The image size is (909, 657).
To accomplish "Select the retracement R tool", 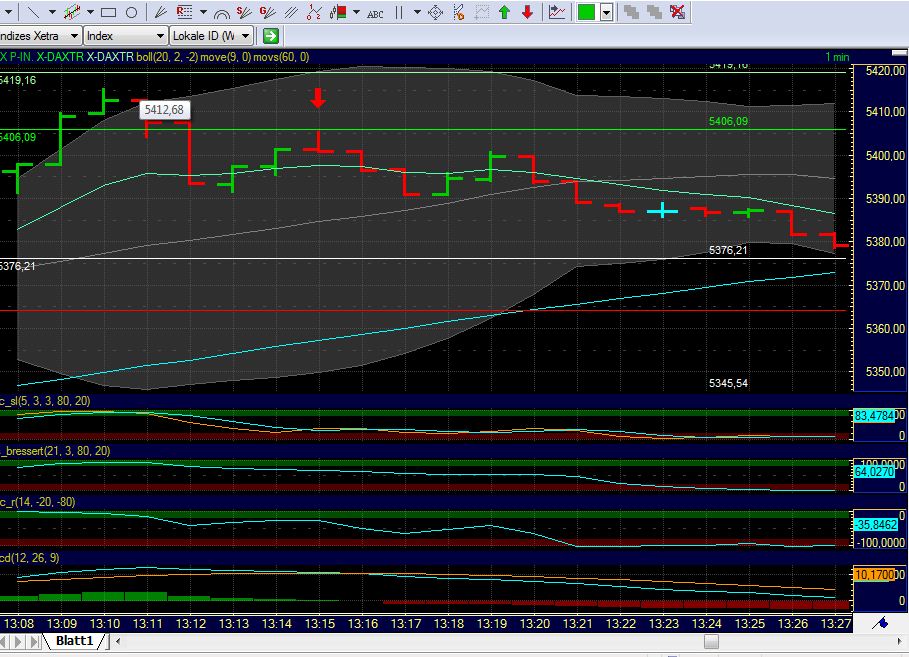I will pyautogui.click(x=184, y=12).
